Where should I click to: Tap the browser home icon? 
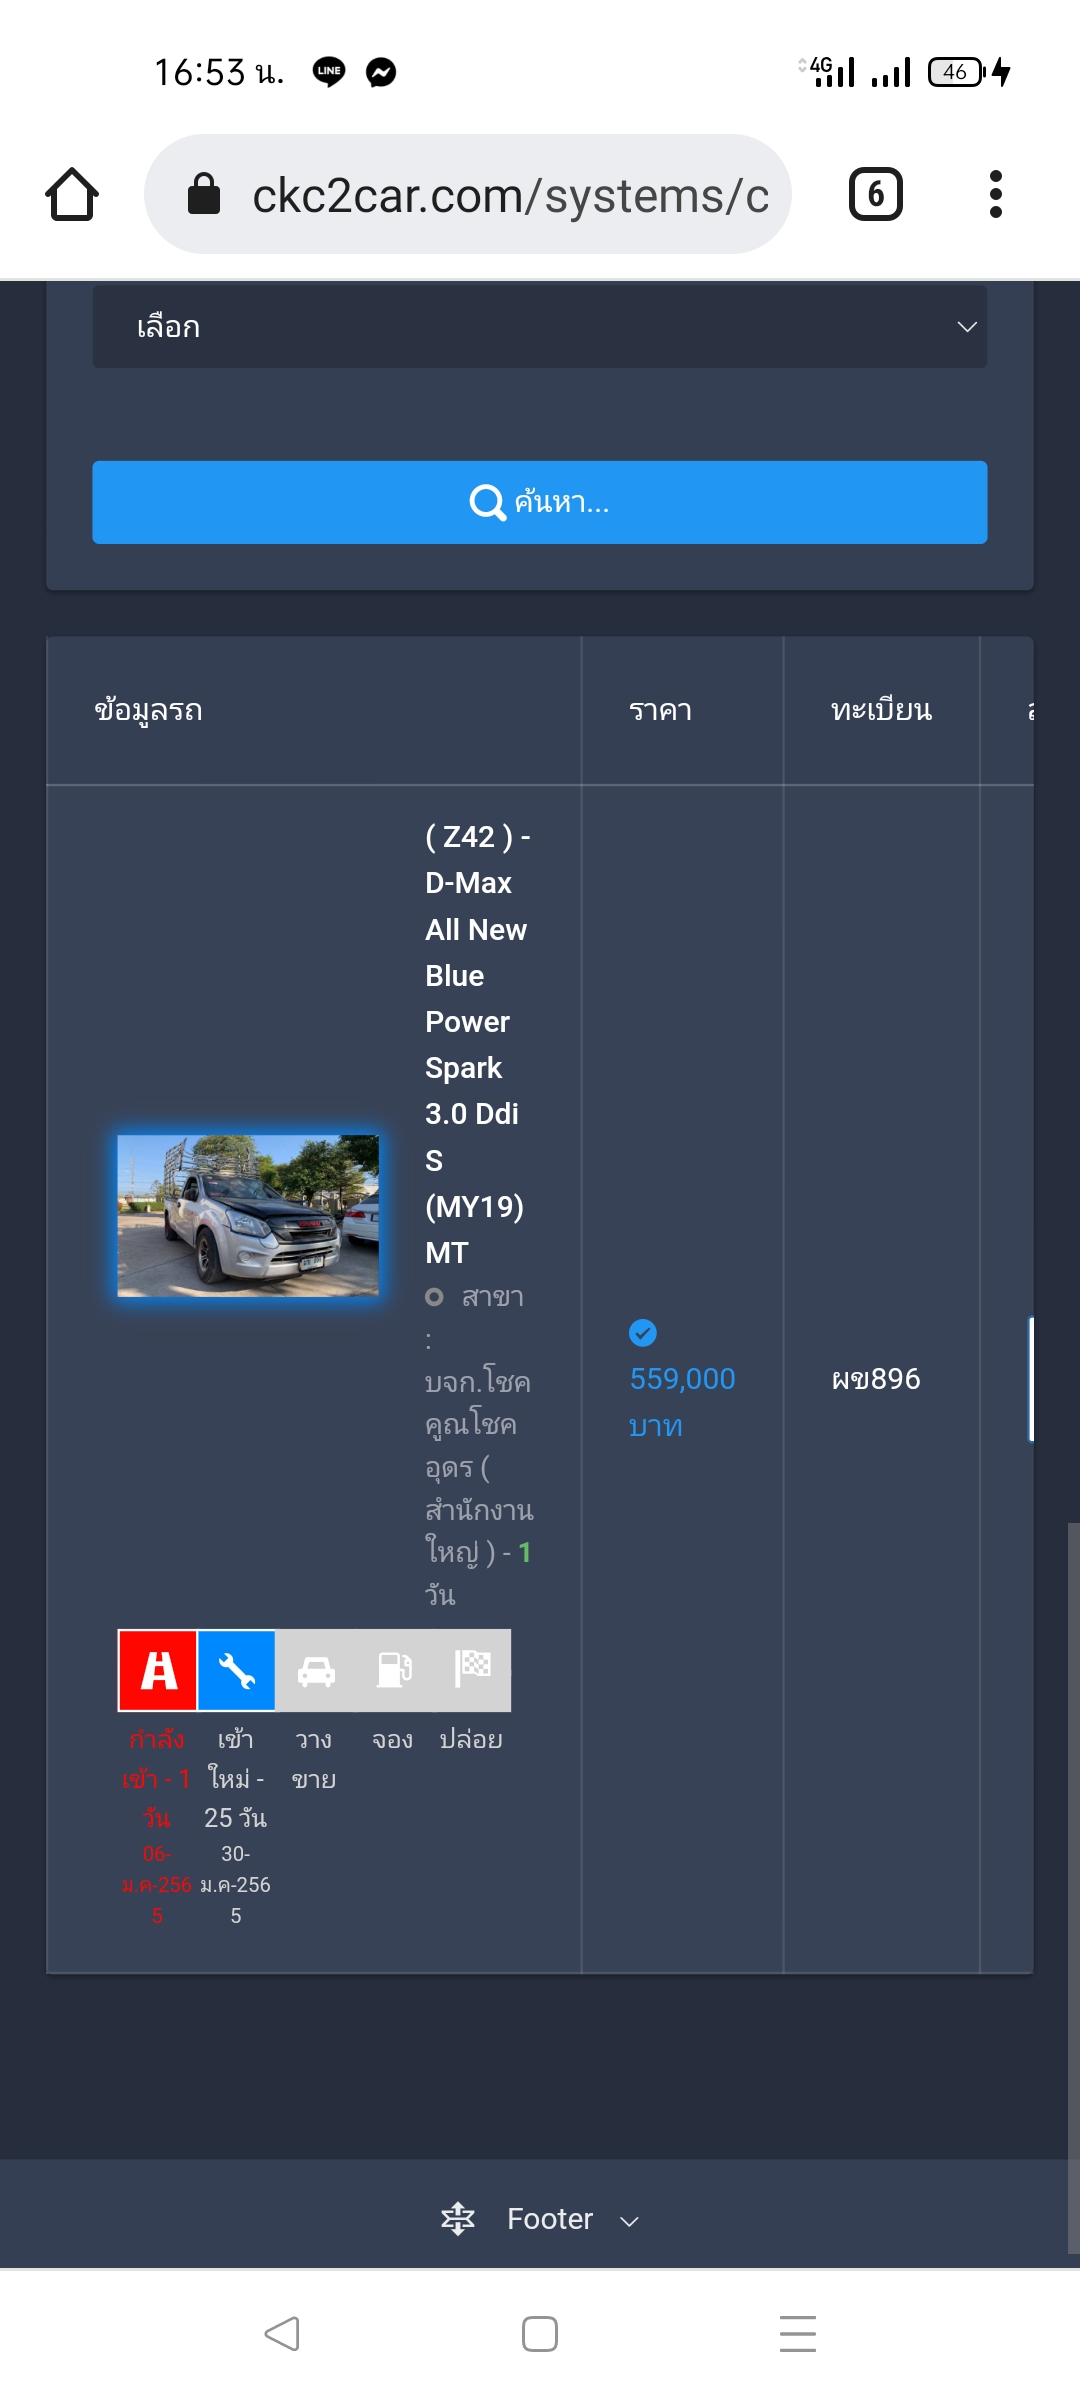[x=72, y=194]
